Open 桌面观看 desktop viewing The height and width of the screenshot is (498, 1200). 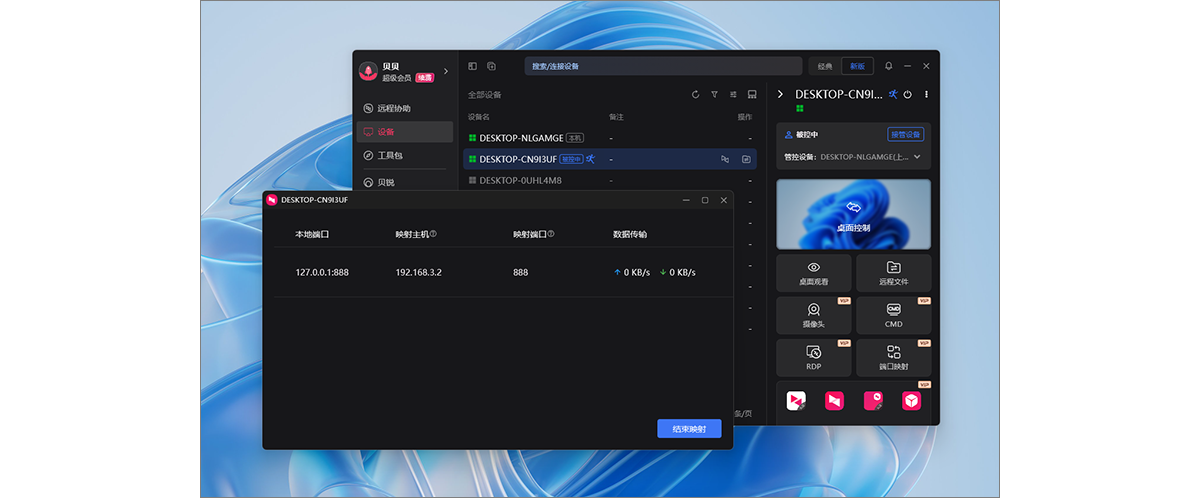tap(814, 273)
